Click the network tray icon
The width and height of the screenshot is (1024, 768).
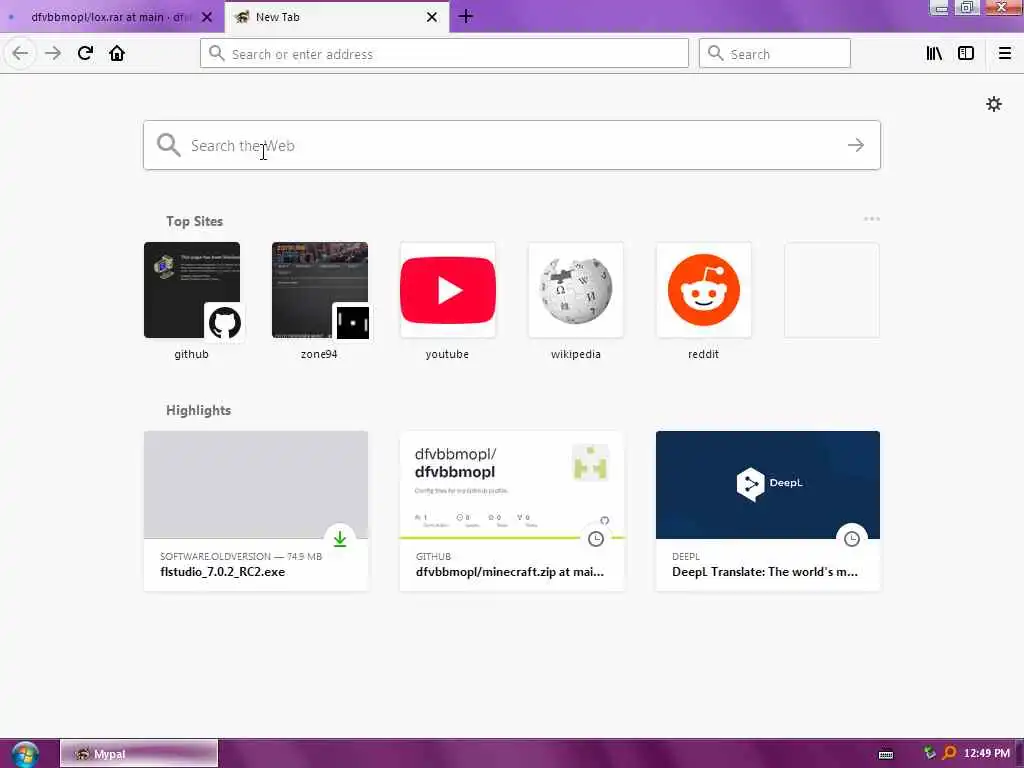click(x=929, y=753)
